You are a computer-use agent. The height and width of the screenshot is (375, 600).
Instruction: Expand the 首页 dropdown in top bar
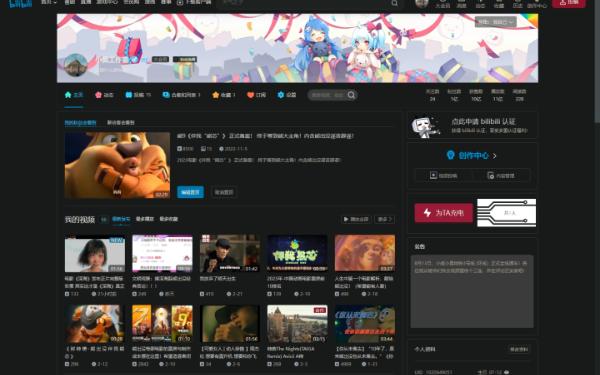point(49,2)
